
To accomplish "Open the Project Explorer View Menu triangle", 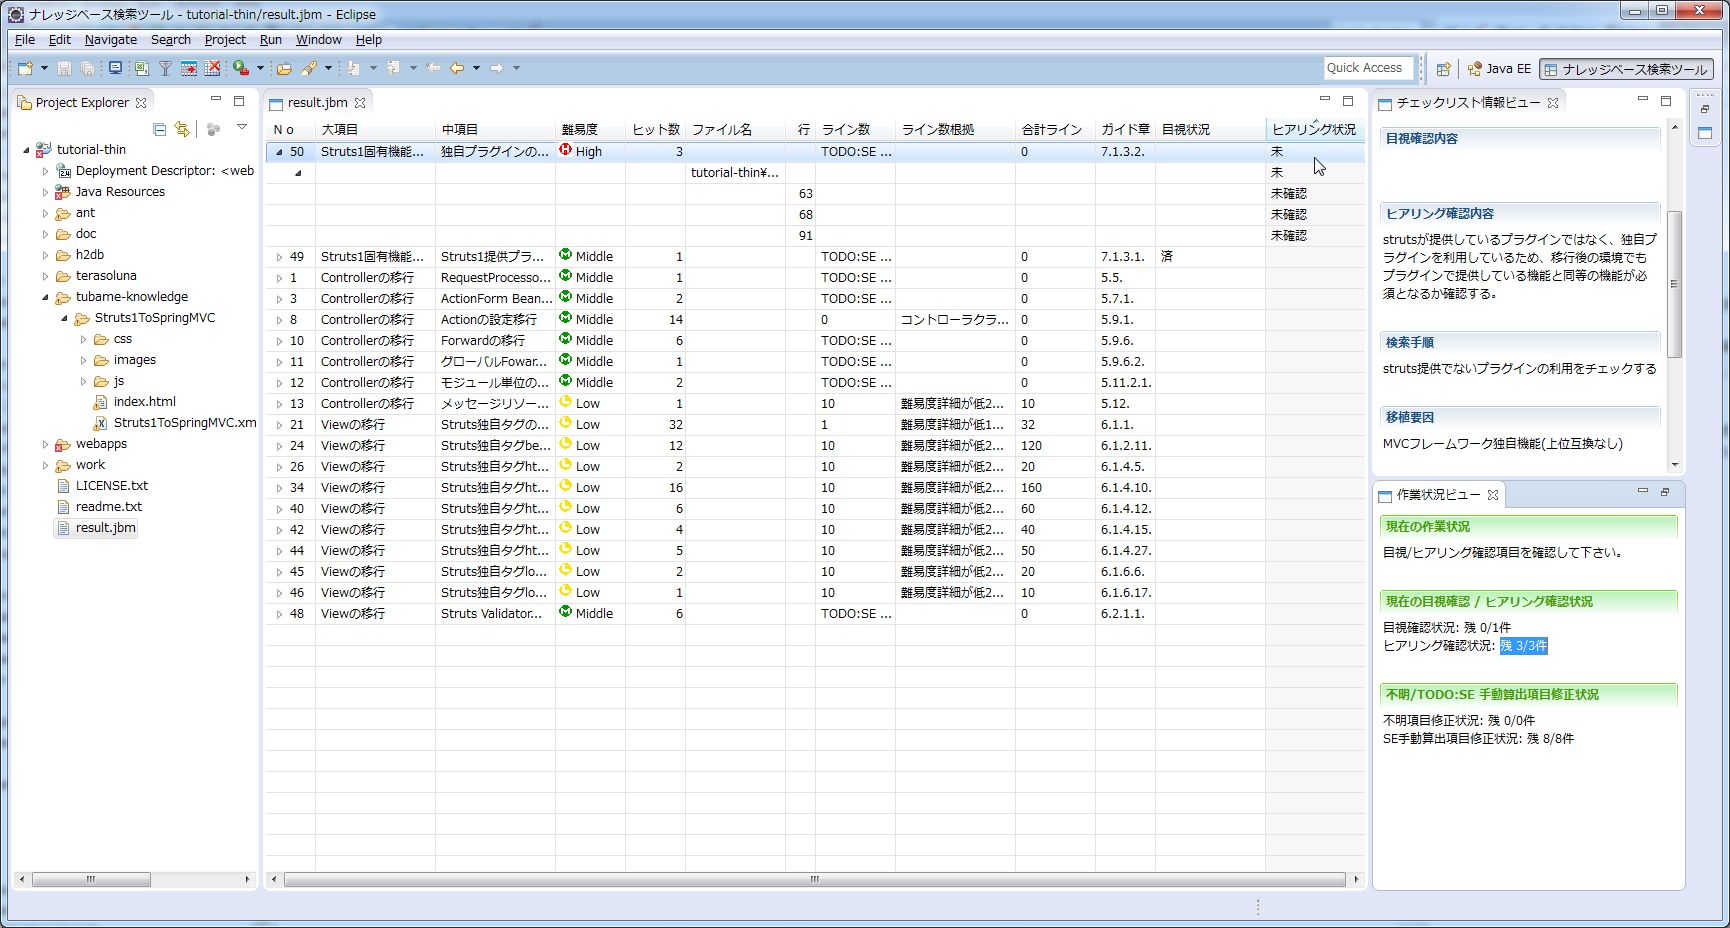I will coord(241,127).
